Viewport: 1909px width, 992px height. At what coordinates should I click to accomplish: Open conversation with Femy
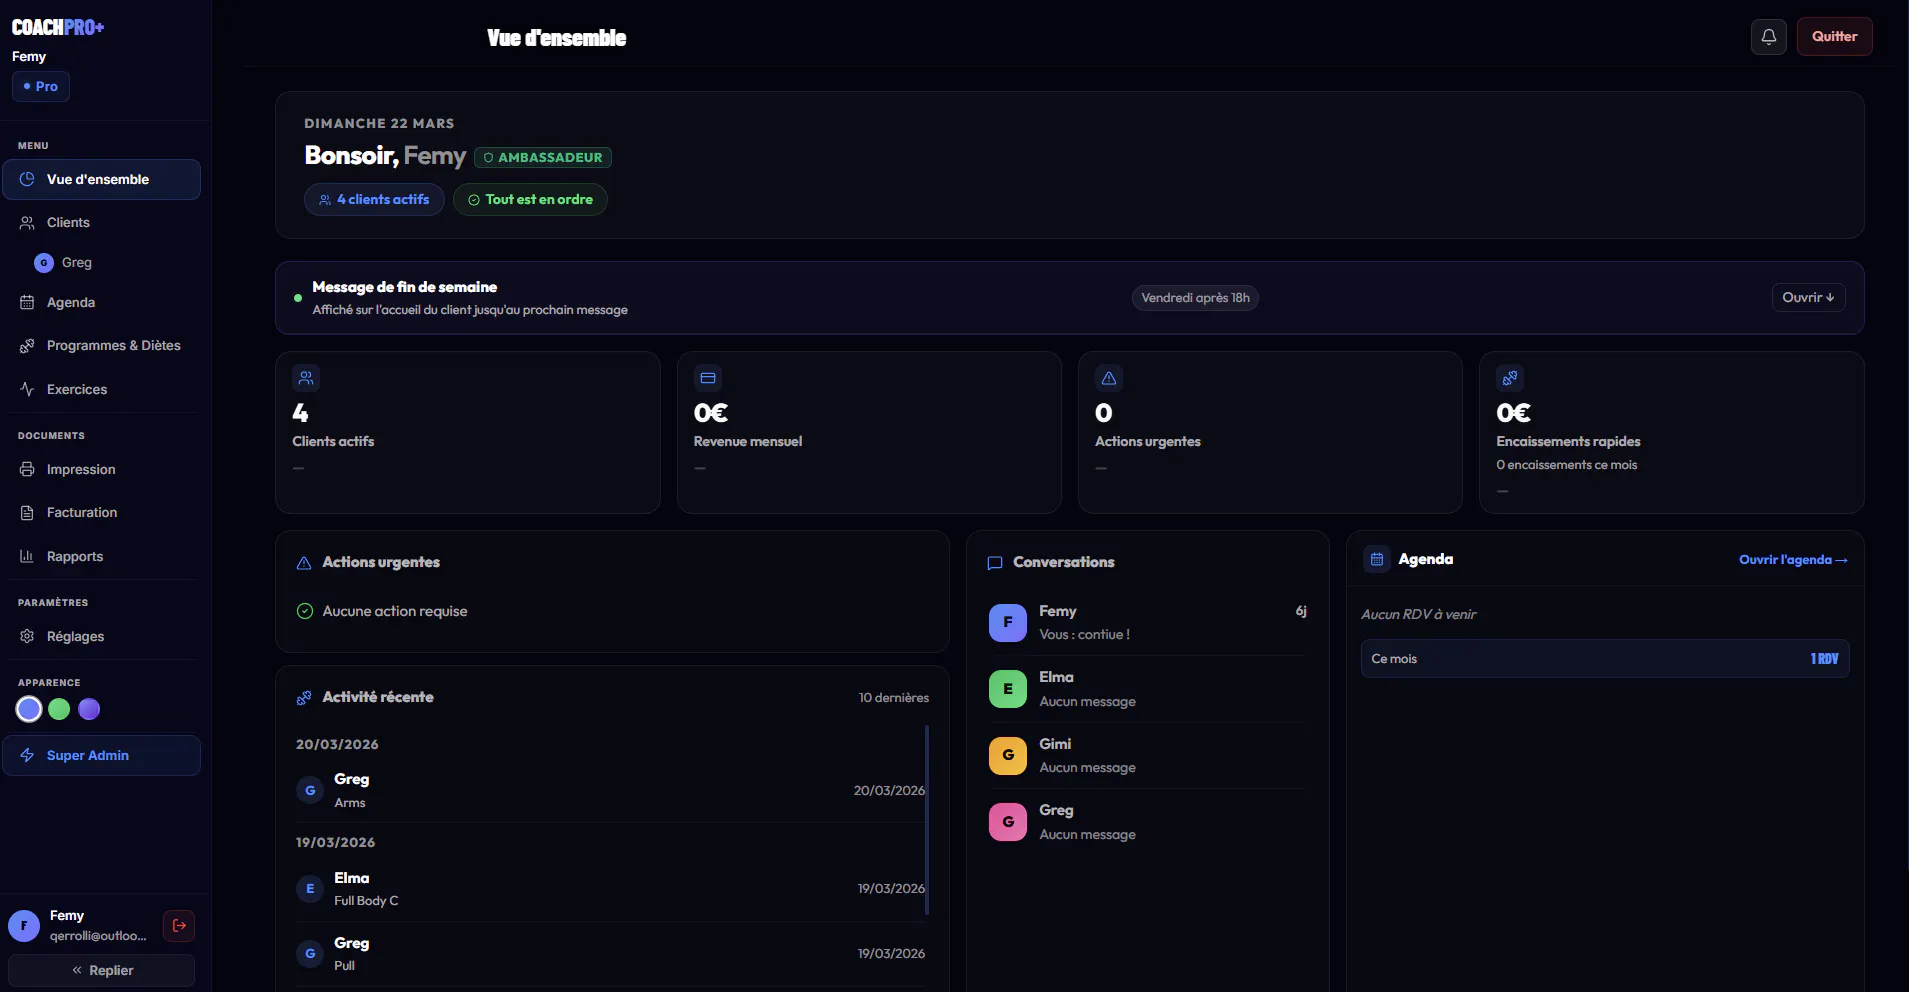click(1148, 623)
